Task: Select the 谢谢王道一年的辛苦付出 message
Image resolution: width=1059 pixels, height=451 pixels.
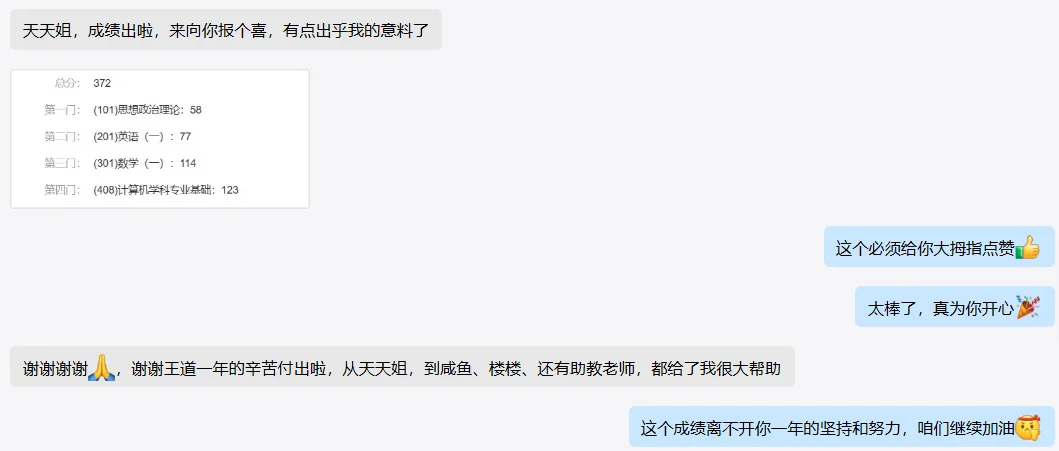Action: point(402,367)
